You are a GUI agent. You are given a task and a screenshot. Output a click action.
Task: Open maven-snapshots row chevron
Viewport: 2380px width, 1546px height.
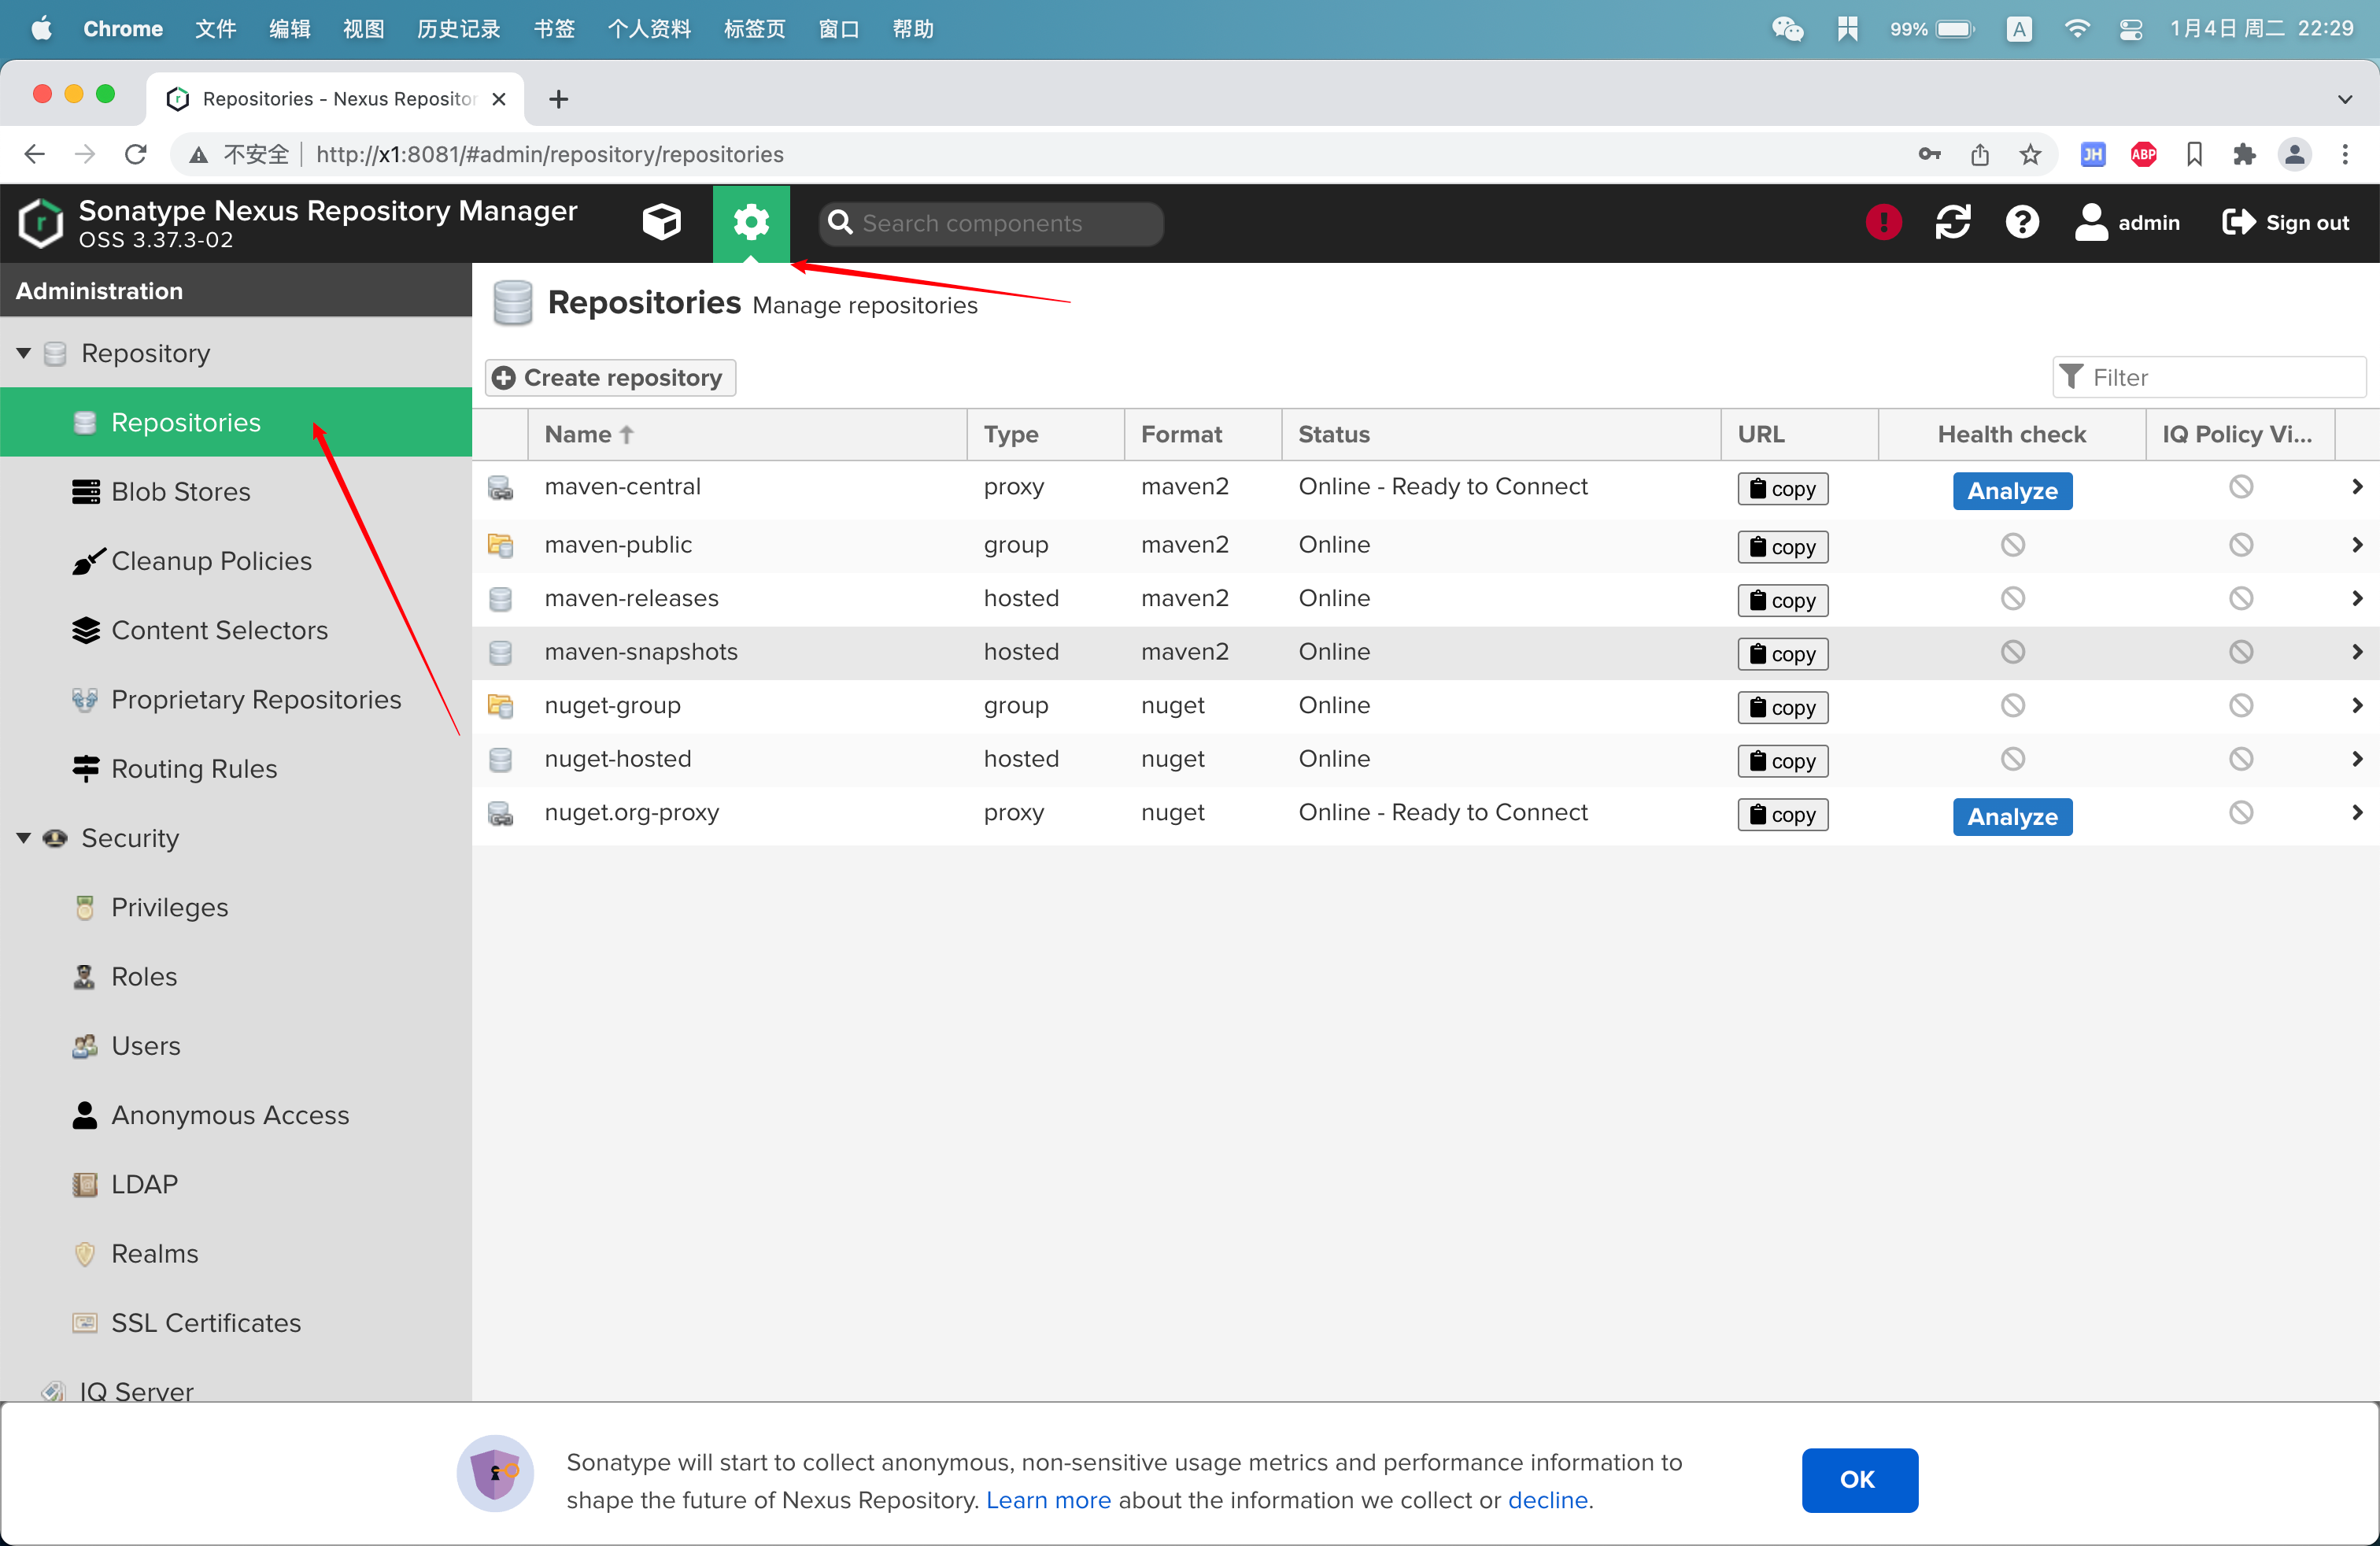click(2357, 651)
